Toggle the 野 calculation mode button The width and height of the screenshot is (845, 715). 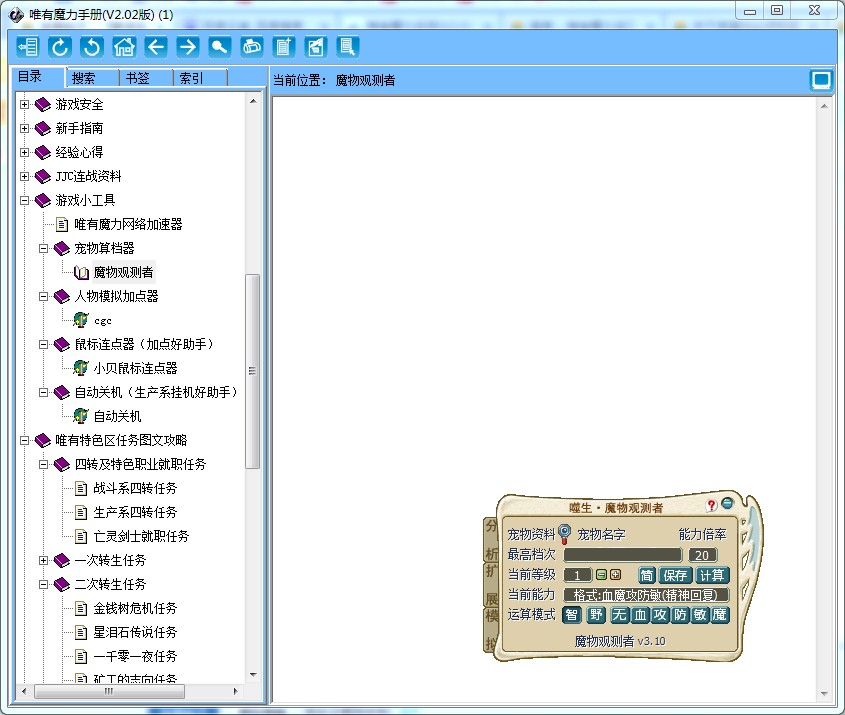[596, 615]
